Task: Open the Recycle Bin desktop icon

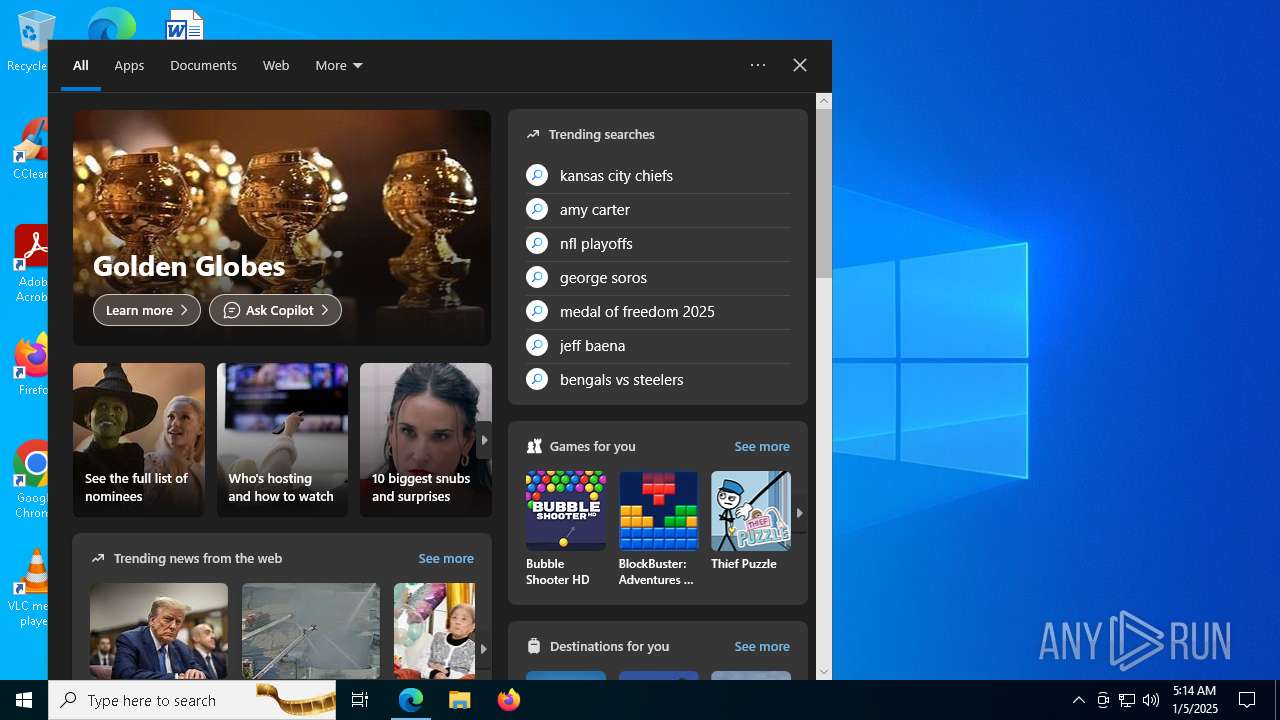Action: click(30, 40)
